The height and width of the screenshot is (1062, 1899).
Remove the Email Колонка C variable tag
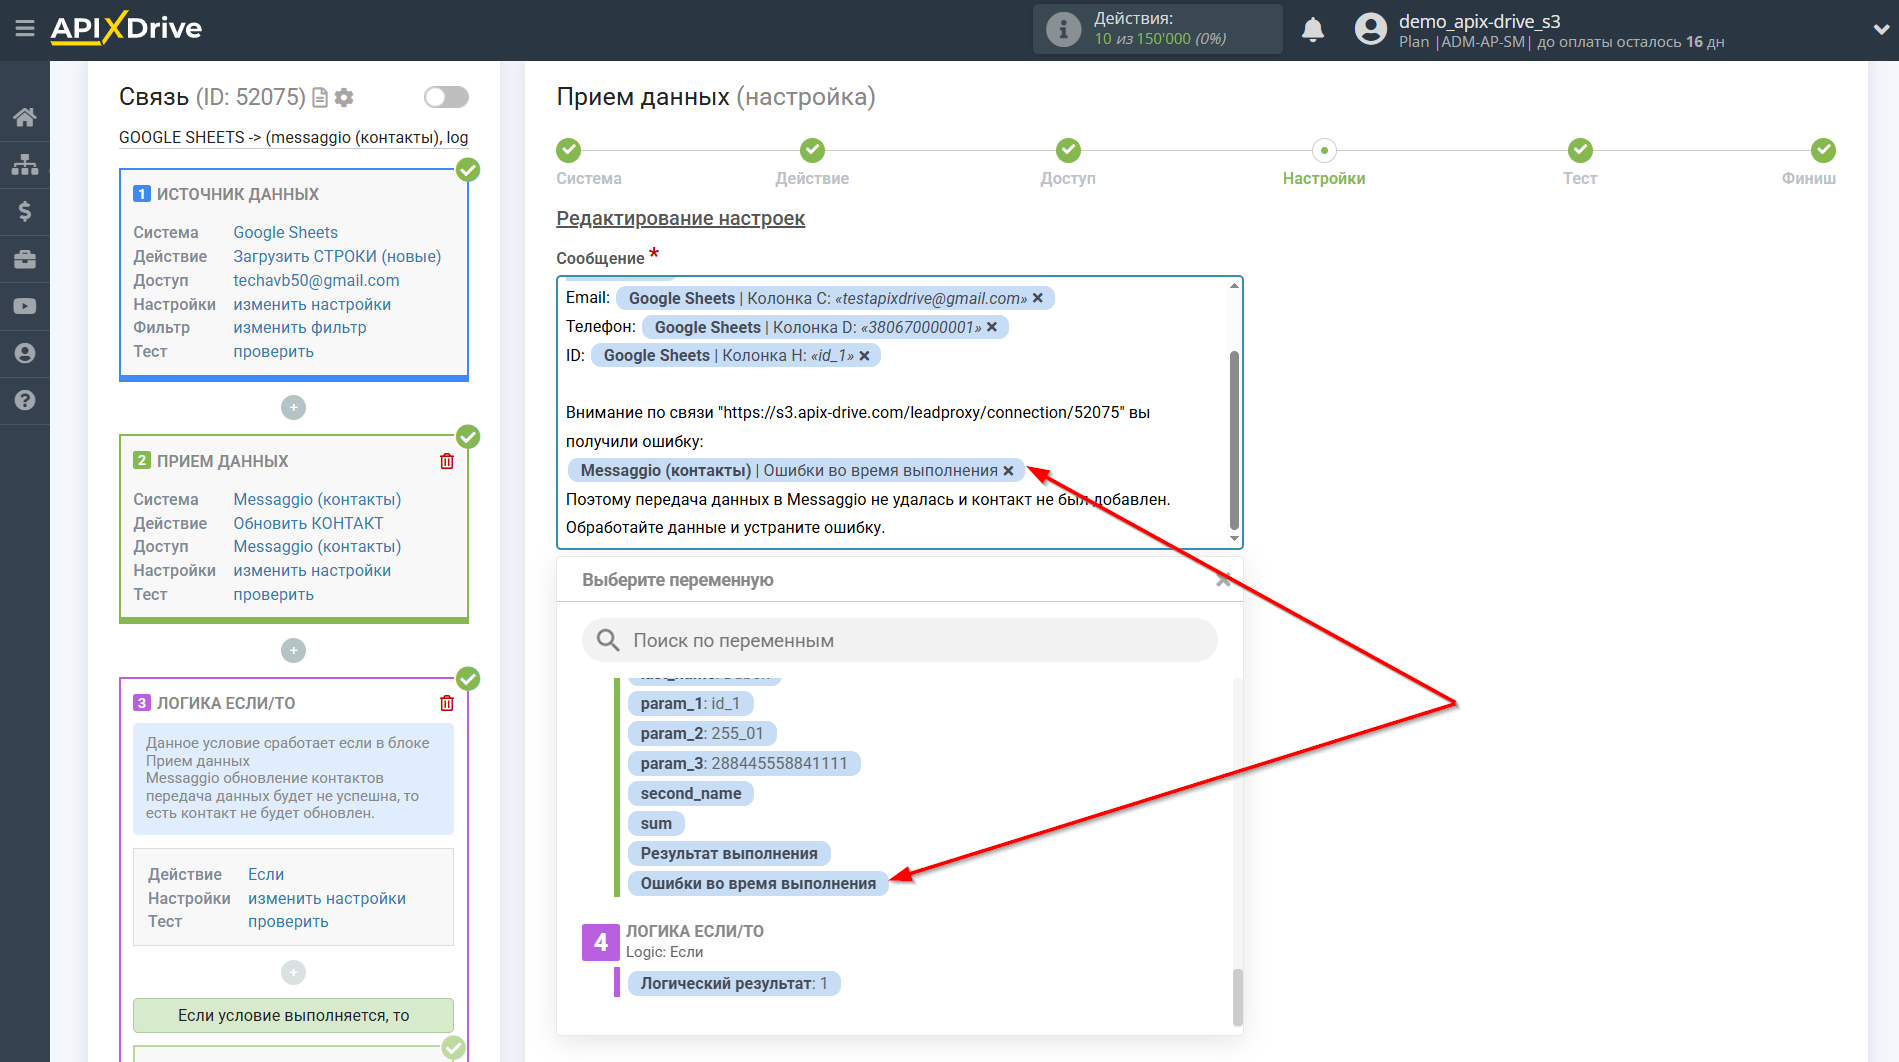click(1038, 298)
